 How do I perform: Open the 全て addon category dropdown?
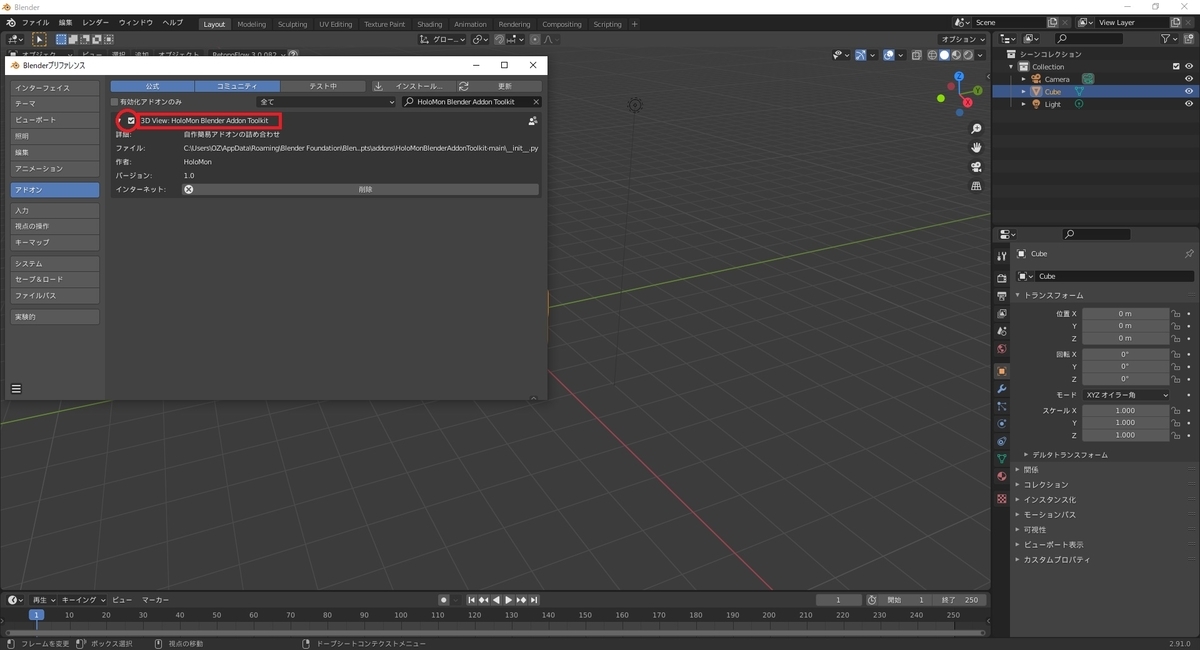tap(326, 102)
